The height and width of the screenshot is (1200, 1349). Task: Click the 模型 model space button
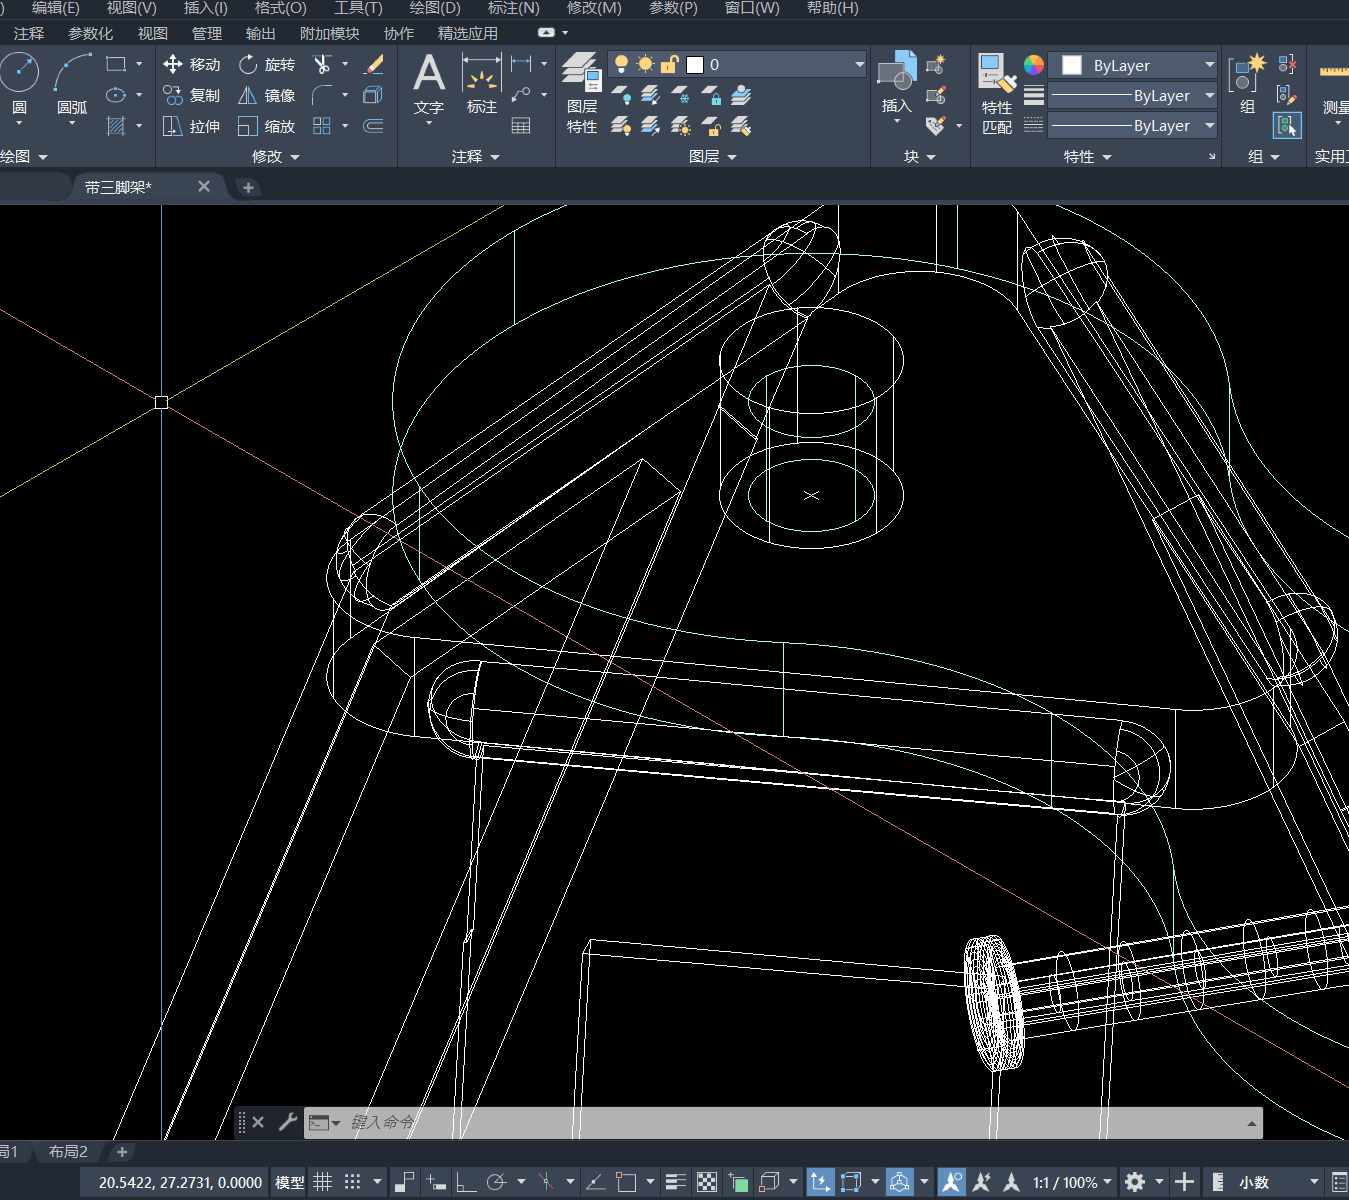[289, 1182]
